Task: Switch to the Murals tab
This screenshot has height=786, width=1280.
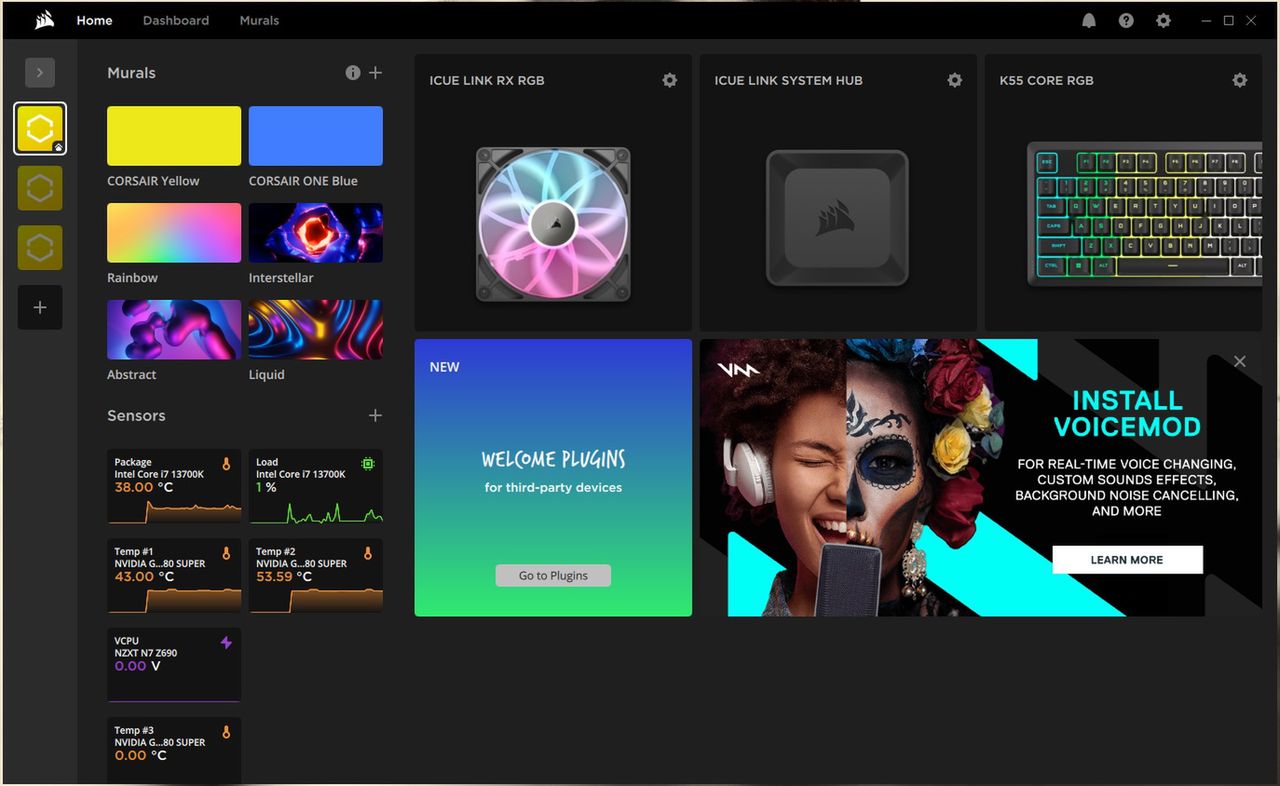Action: [x=259, y=20]
